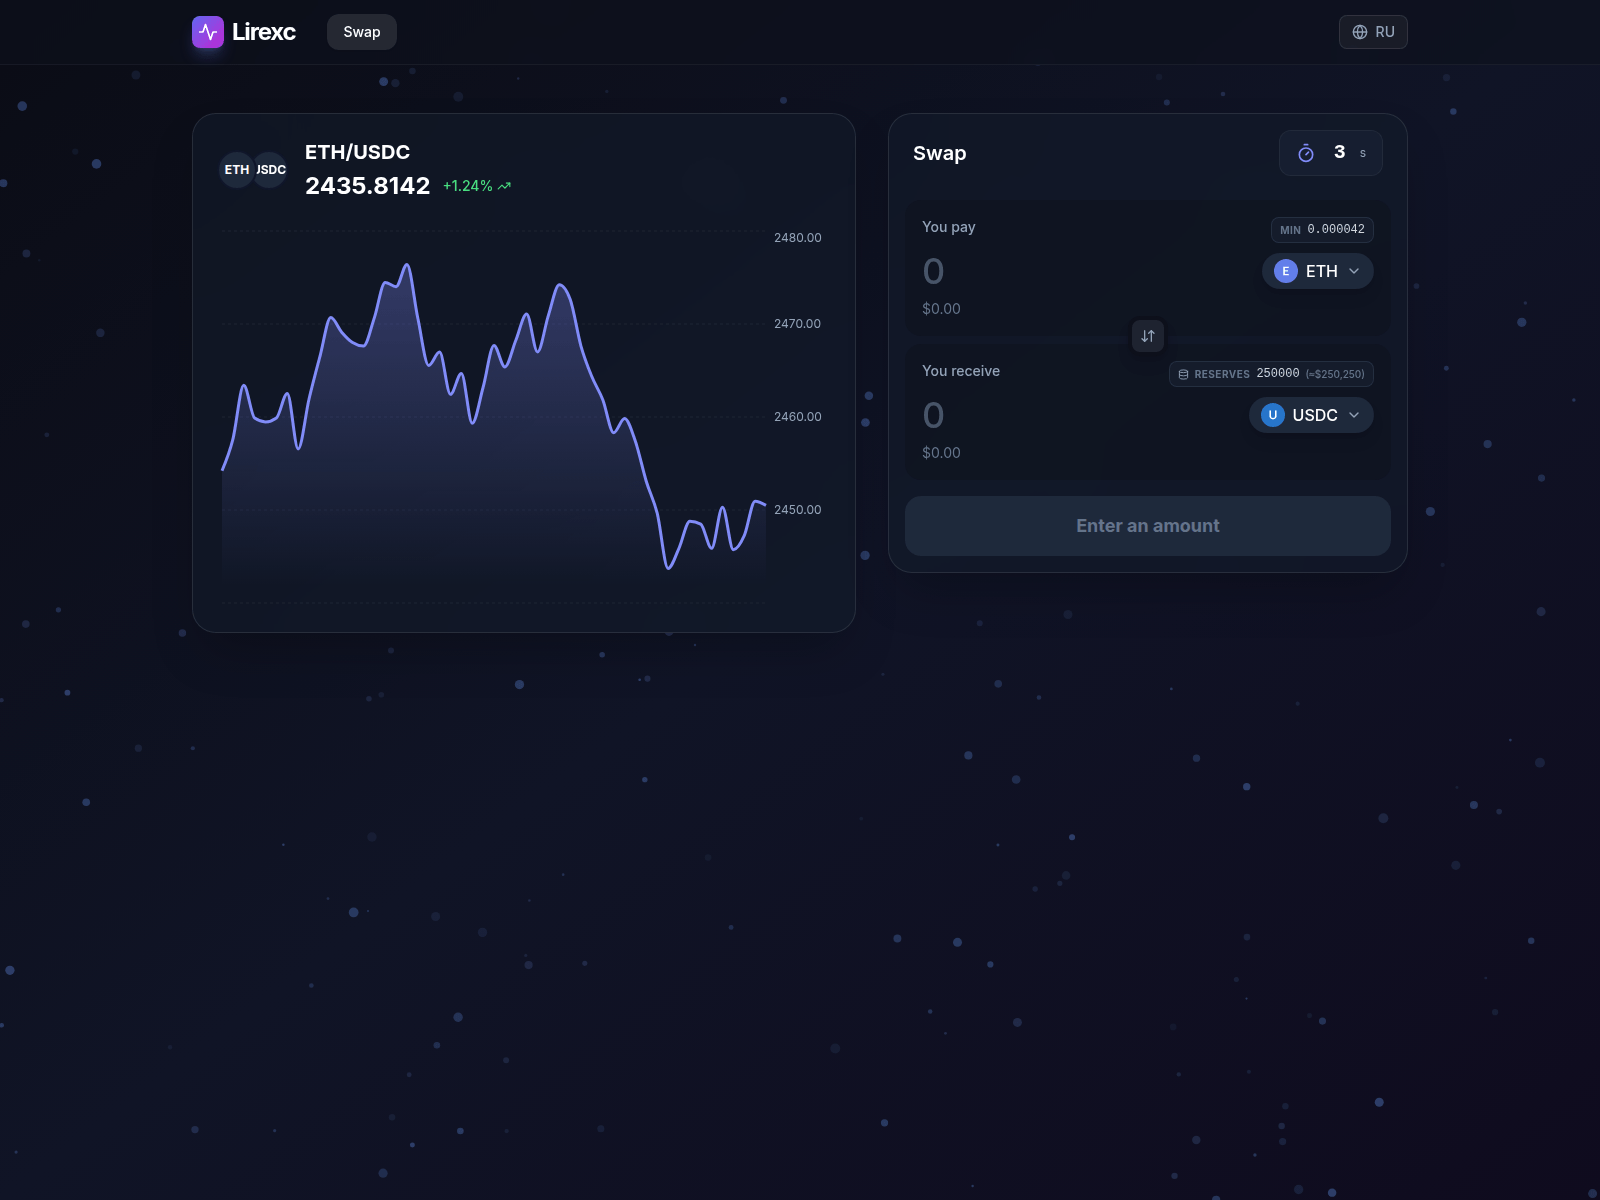Click the You pay label
1600x1200 pixels.
tap(949, 227)
